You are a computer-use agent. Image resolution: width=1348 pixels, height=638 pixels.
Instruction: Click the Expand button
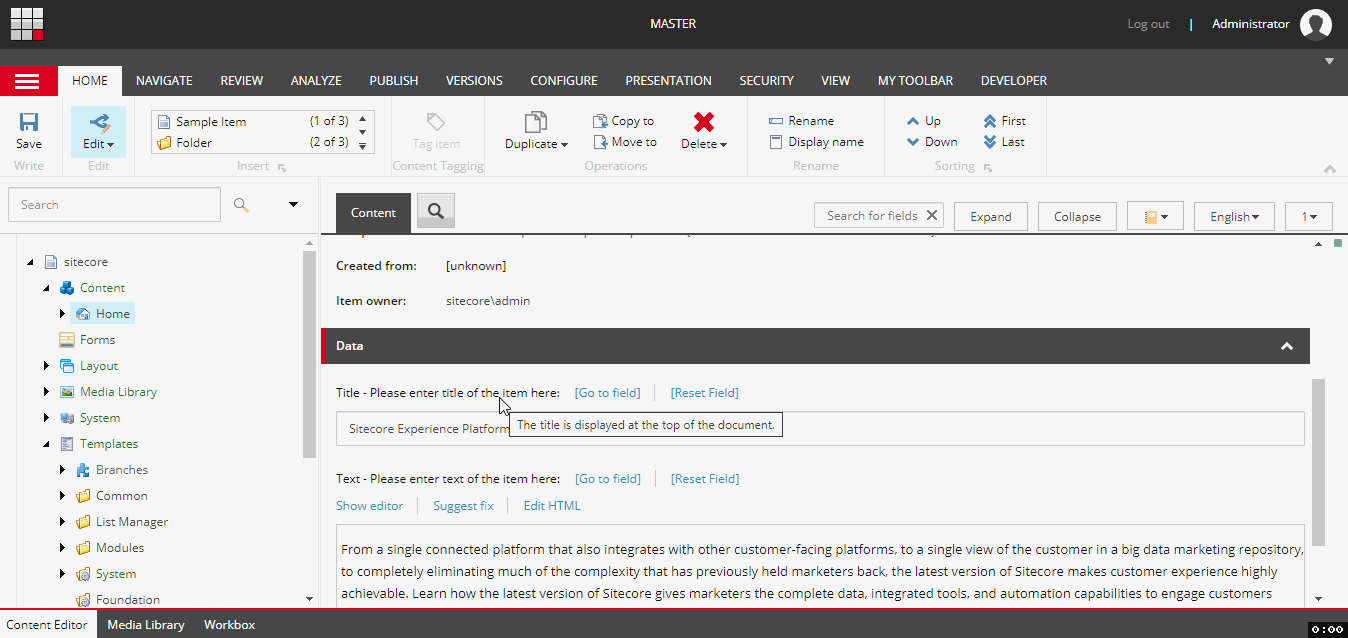tap(991, 216)
